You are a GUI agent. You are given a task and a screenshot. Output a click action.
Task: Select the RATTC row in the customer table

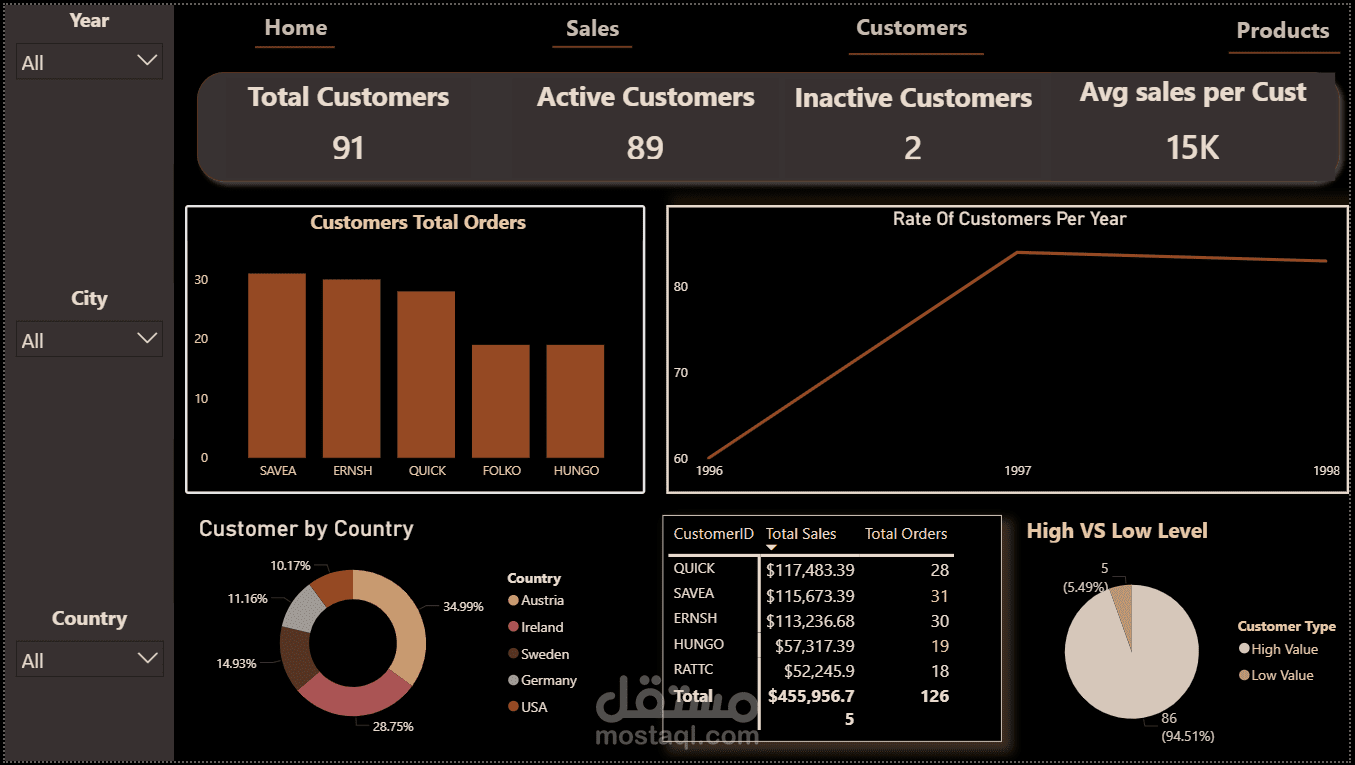click(x=811, y=670)
